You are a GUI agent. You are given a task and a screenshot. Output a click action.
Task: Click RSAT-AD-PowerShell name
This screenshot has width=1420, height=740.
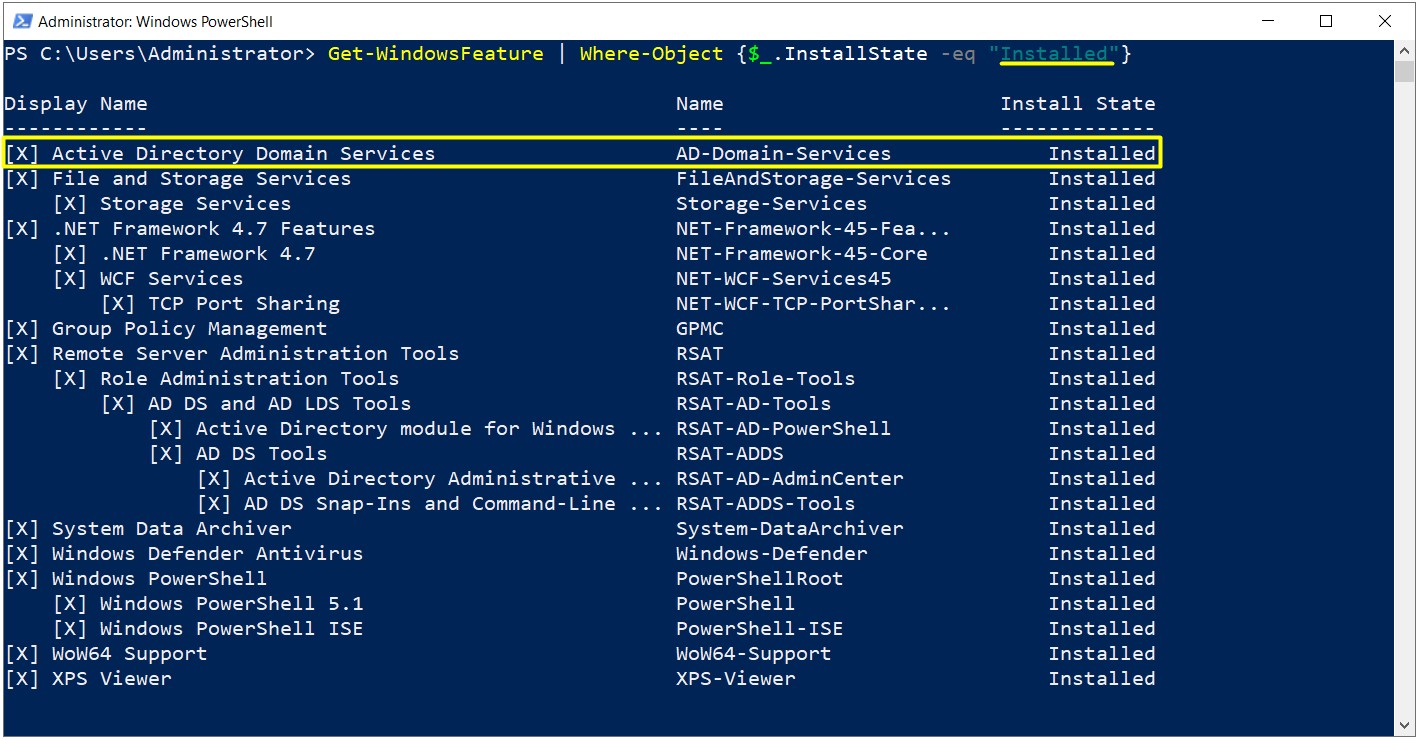pyautogui.click(x=784, y=429)
